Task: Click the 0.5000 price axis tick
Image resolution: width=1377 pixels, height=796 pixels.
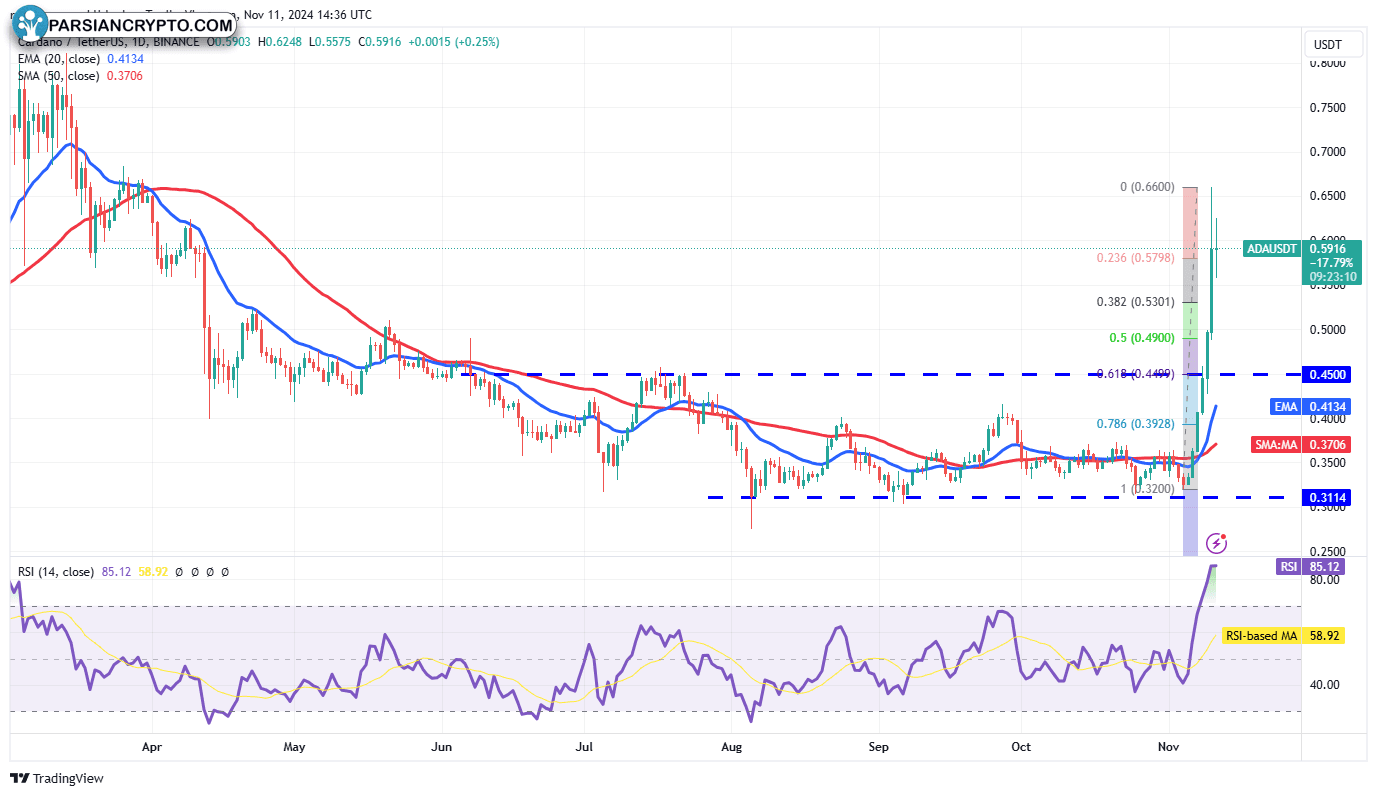Action: click(1328, 329)
